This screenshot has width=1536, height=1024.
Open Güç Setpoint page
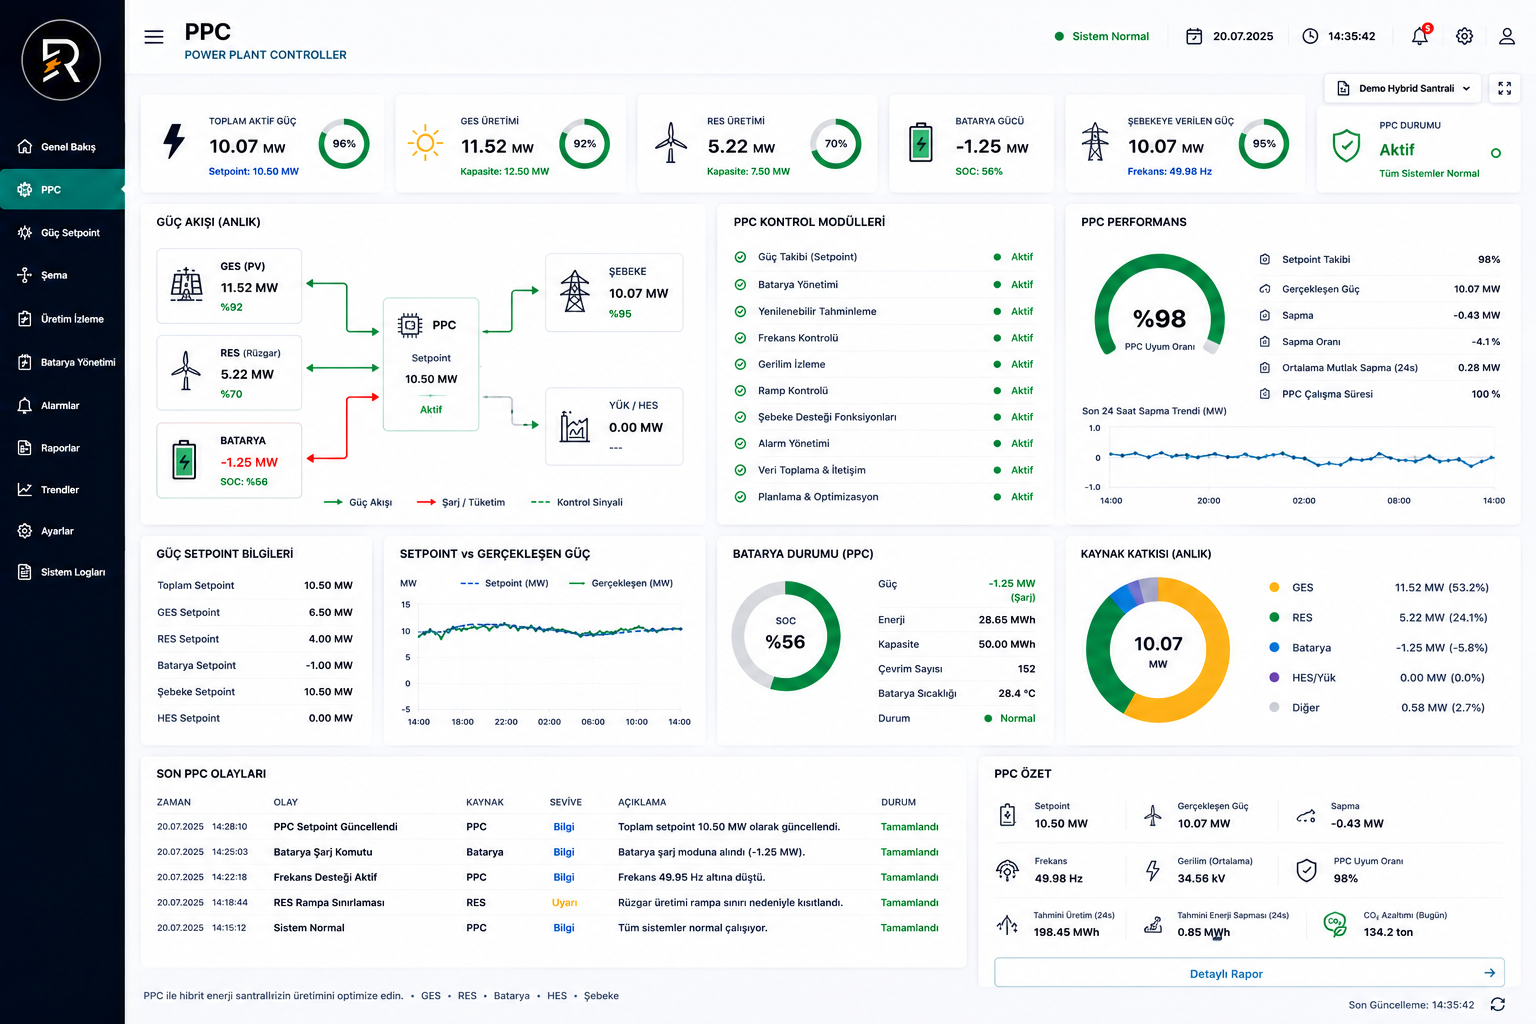pos(62,233)
